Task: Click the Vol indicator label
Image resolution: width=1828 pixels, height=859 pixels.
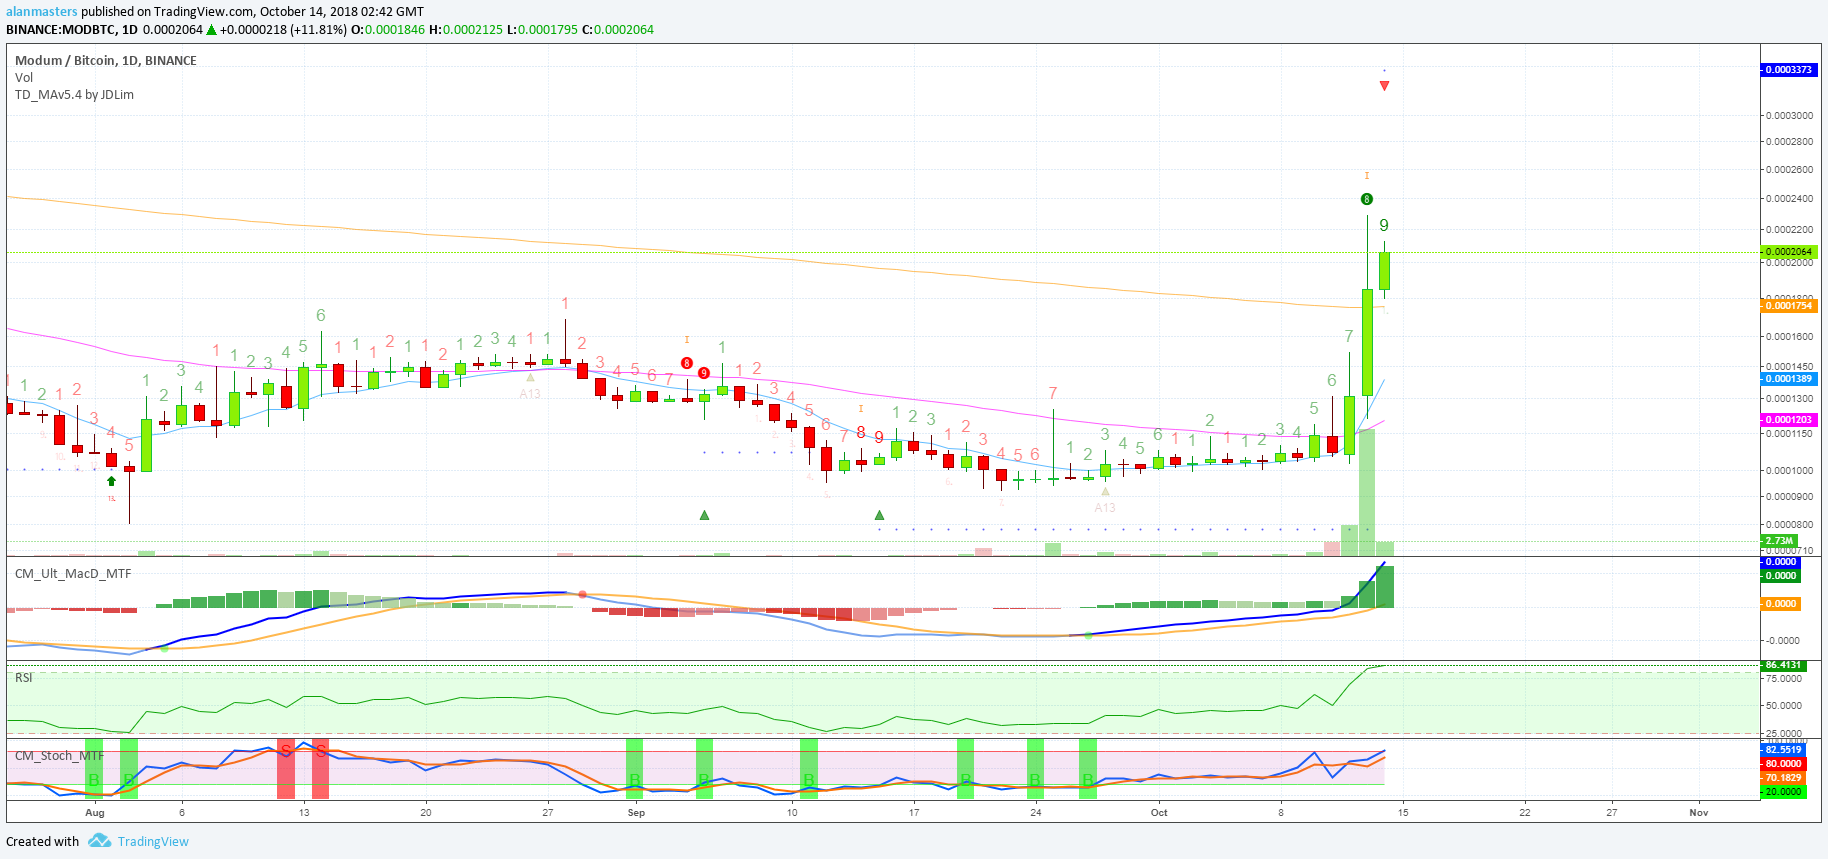Action: pos(24,77)
